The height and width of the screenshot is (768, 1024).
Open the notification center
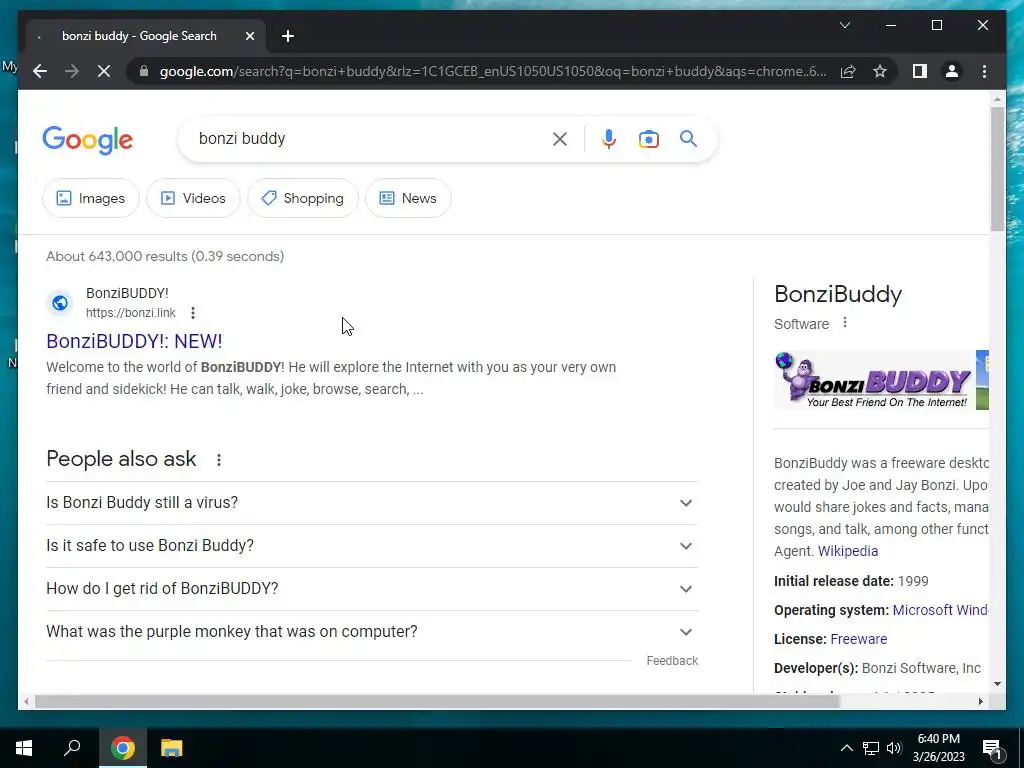[x=992, y=748]
